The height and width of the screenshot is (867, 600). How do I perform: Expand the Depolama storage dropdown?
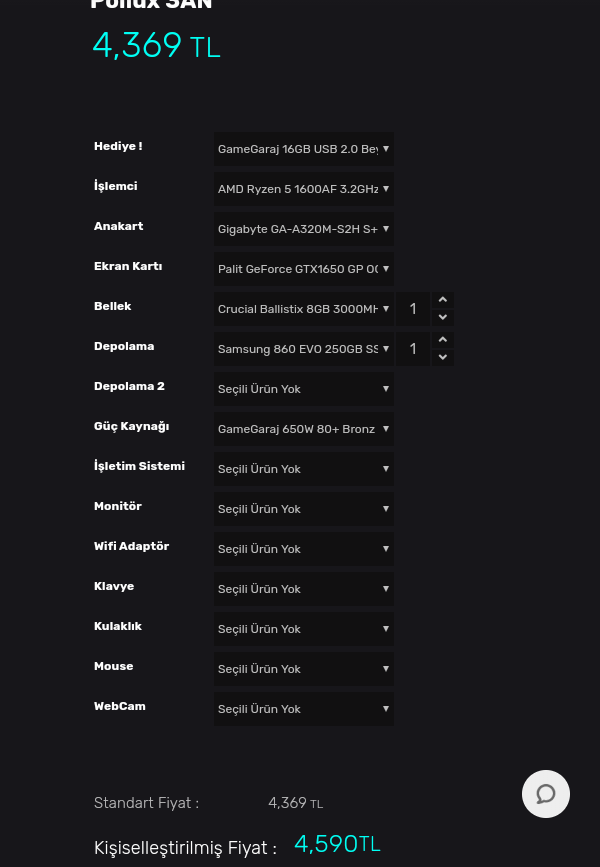coord(303,349)
